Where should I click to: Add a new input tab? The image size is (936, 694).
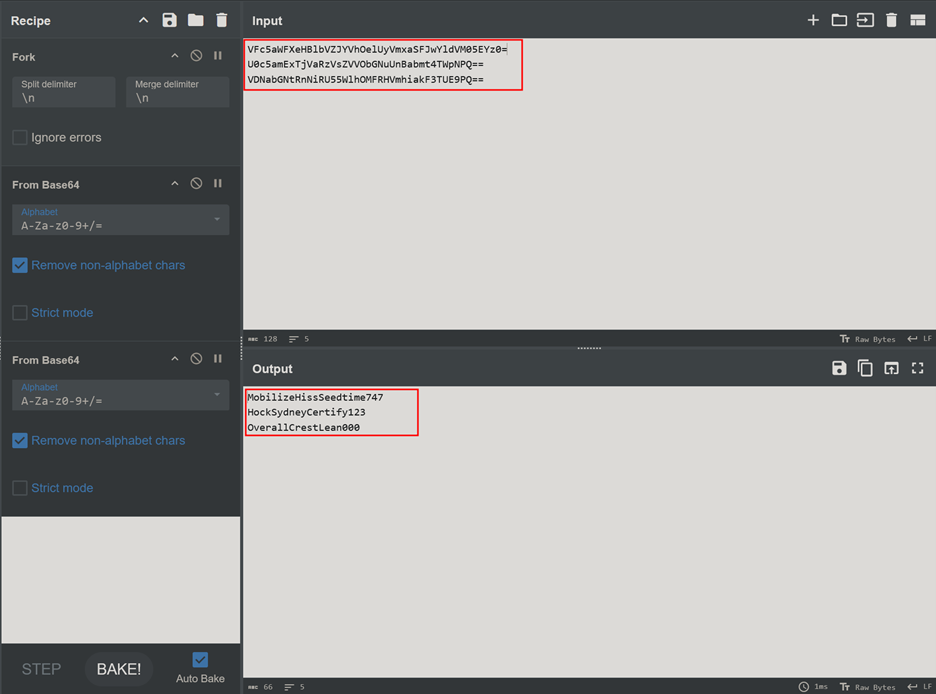point(813,20)
